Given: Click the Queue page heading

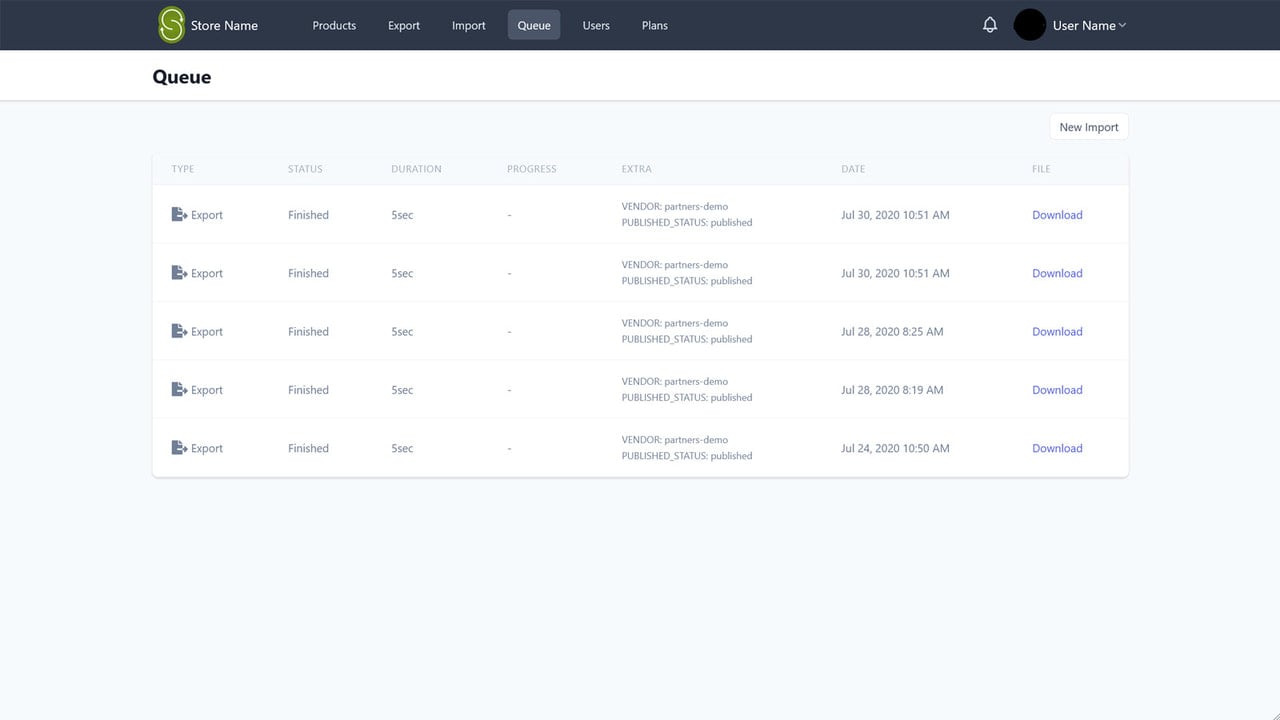Looking at the screenshot, I should pyautogui.click(x=182, y=77).
